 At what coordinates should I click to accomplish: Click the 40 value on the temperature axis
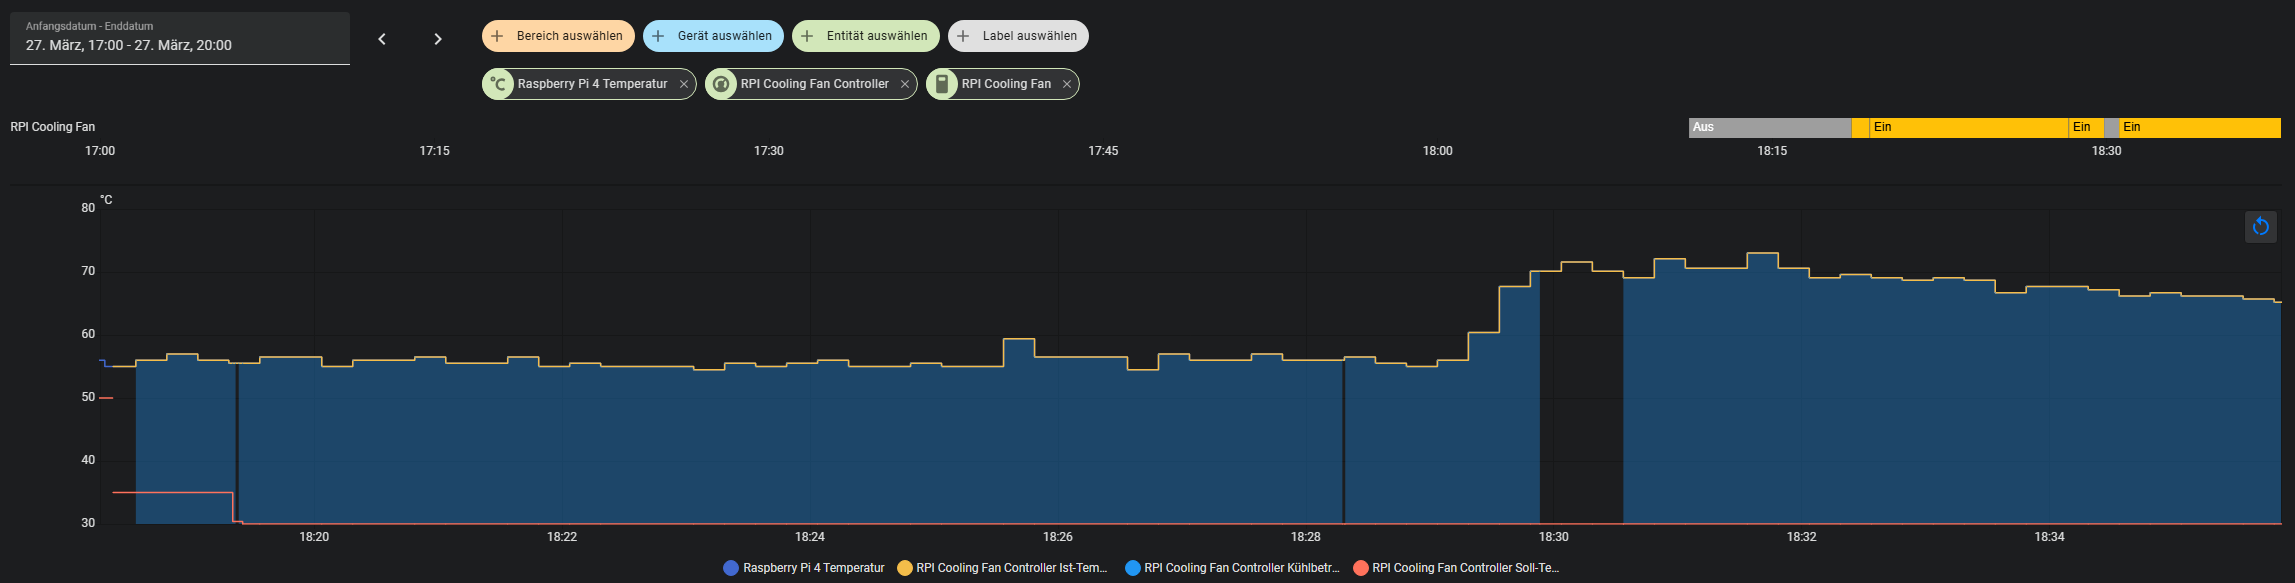(88, 460)
